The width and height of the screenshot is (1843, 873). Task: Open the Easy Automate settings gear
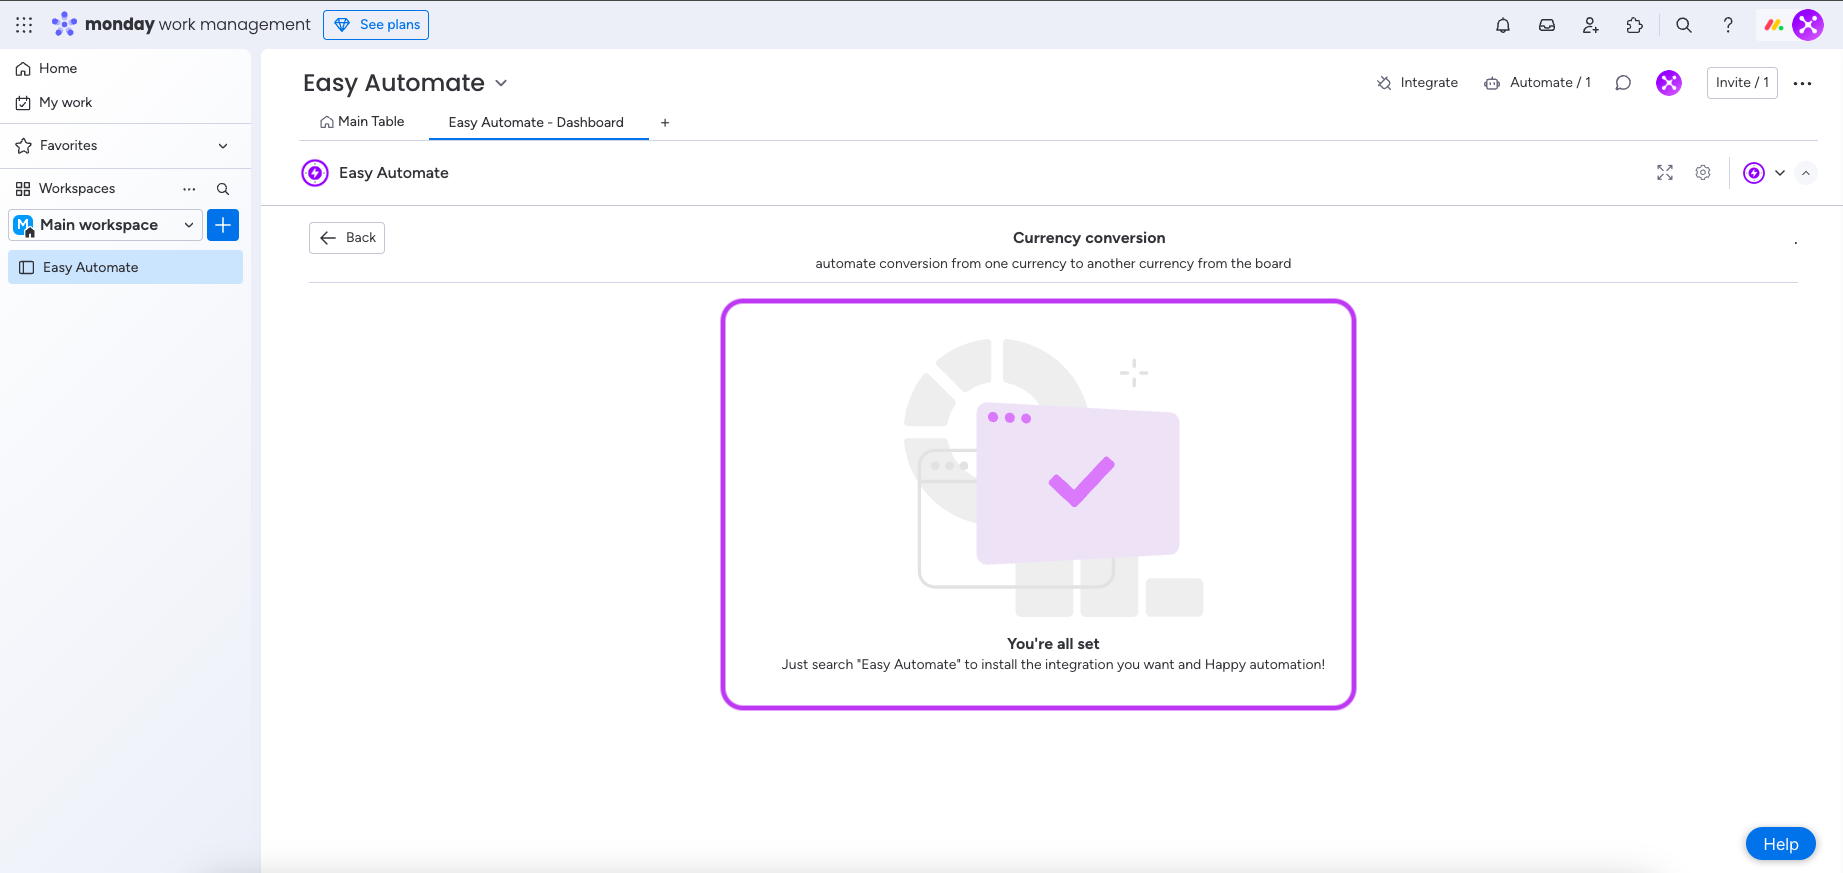1703,173
